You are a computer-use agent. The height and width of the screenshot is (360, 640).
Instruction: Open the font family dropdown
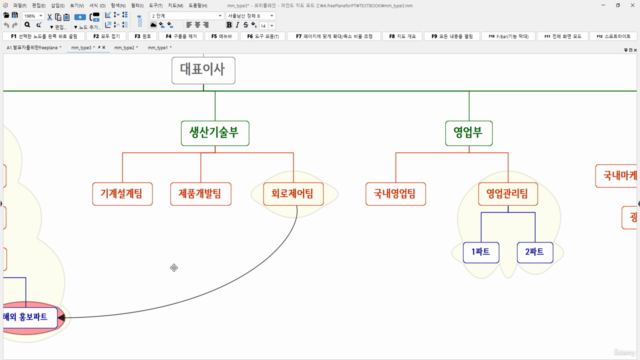(250, 16)
